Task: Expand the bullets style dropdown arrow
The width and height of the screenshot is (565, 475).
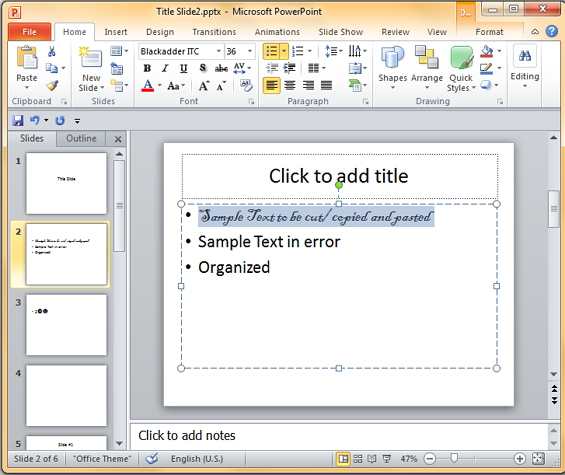Action: click(x=284, y=51)
